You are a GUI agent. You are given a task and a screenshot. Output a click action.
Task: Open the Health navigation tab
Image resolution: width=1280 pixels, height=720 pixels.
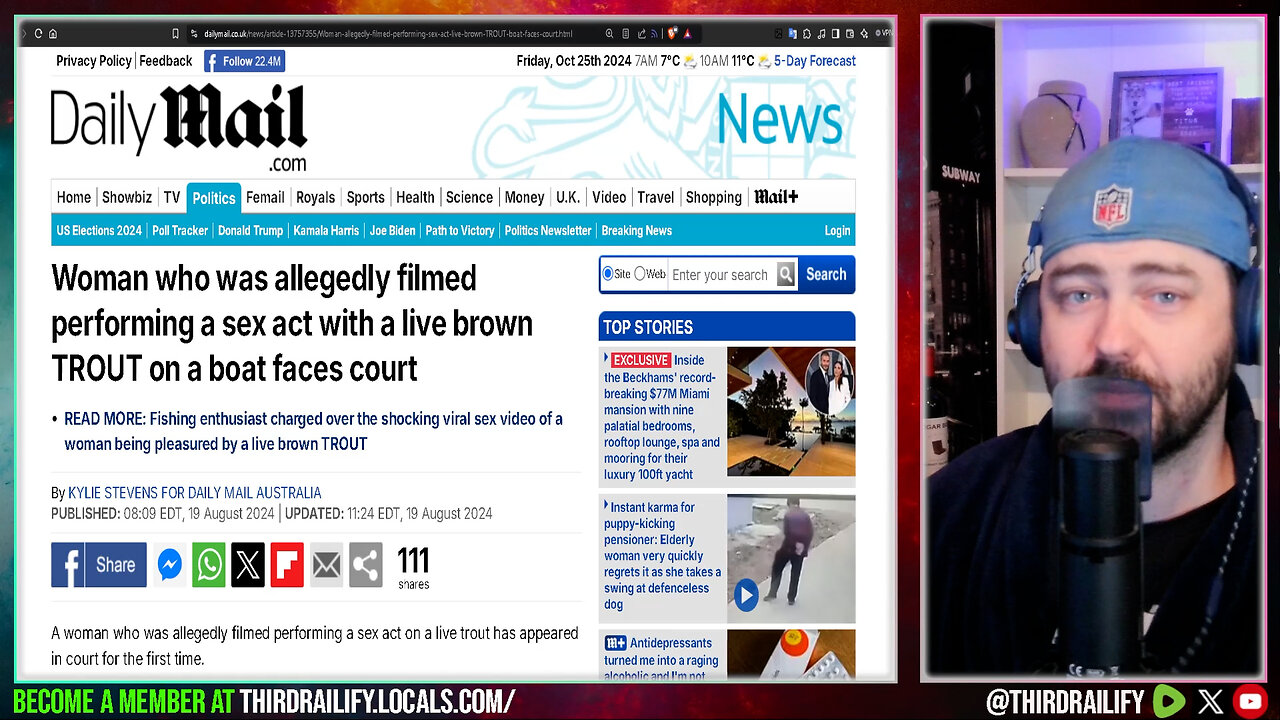[x=415, y=197]
